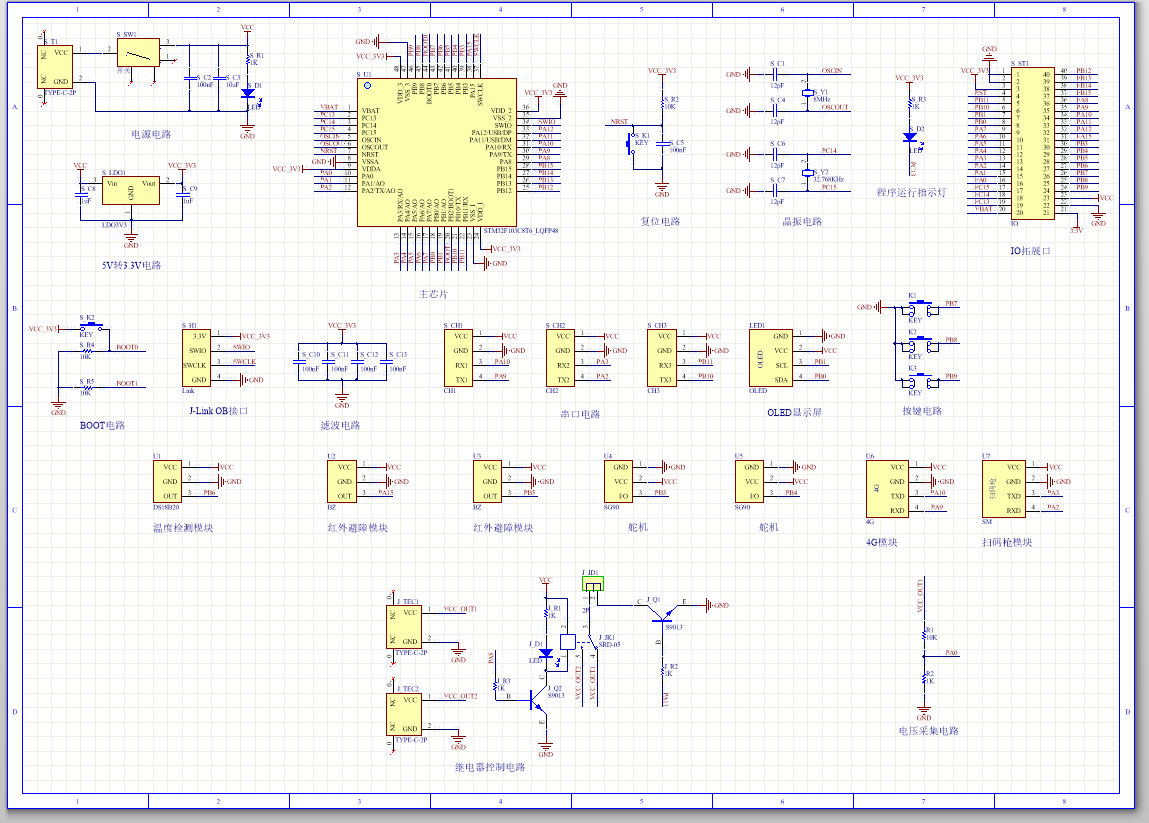Select the K1 key switch on PB7
Image resolution: width=1149 pixels, height=823 pixels.
tap(920, 309)
